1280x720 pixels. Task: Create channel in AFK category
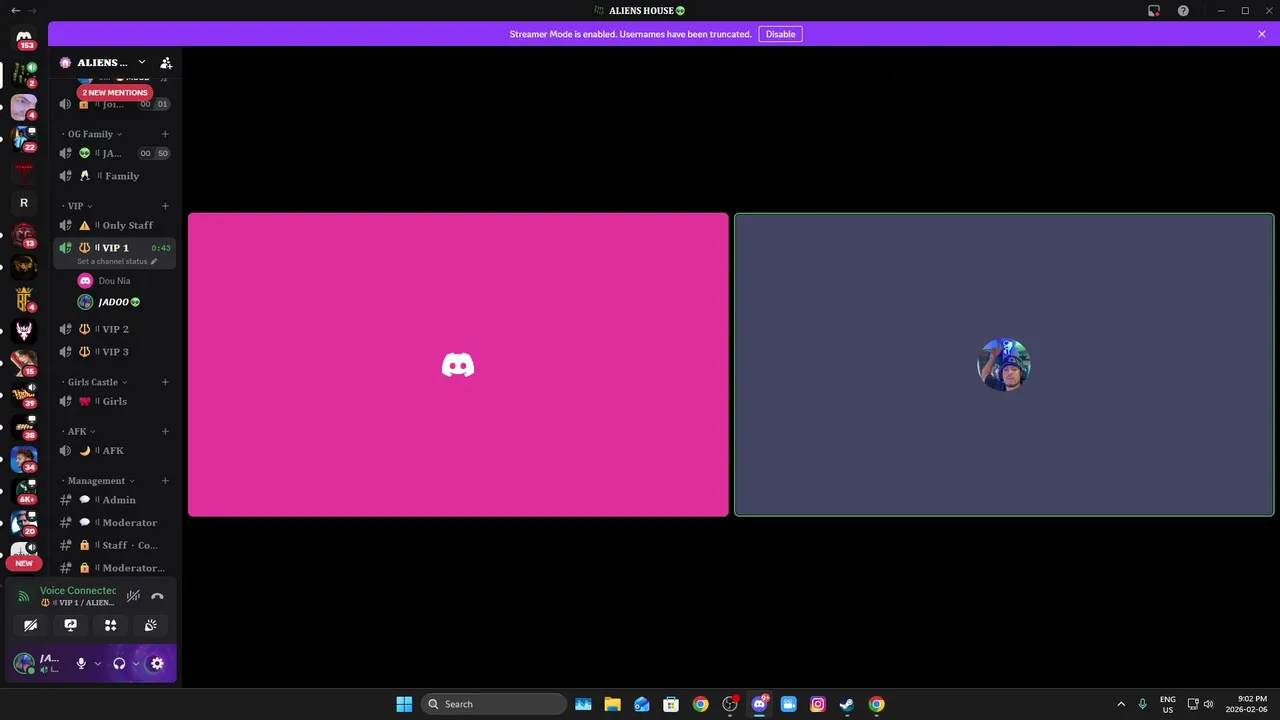pyautogui.click(x=165, y=431)
